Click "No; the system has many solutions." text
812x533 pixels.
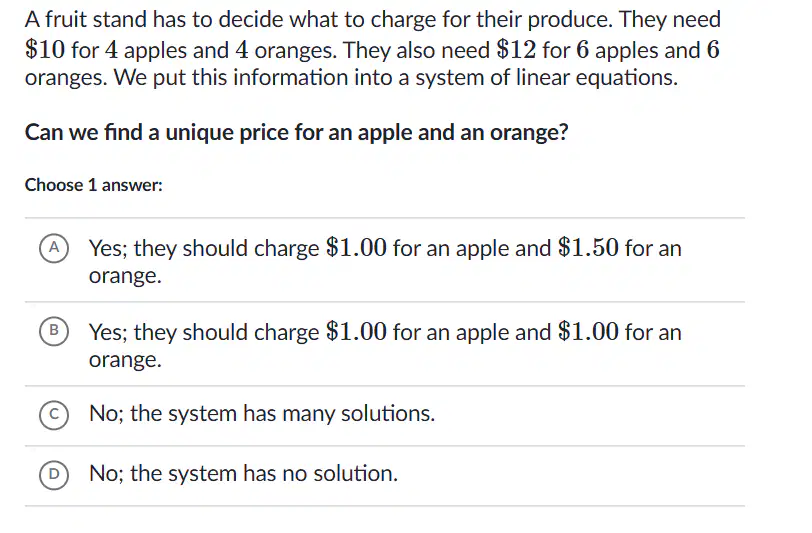262,414
